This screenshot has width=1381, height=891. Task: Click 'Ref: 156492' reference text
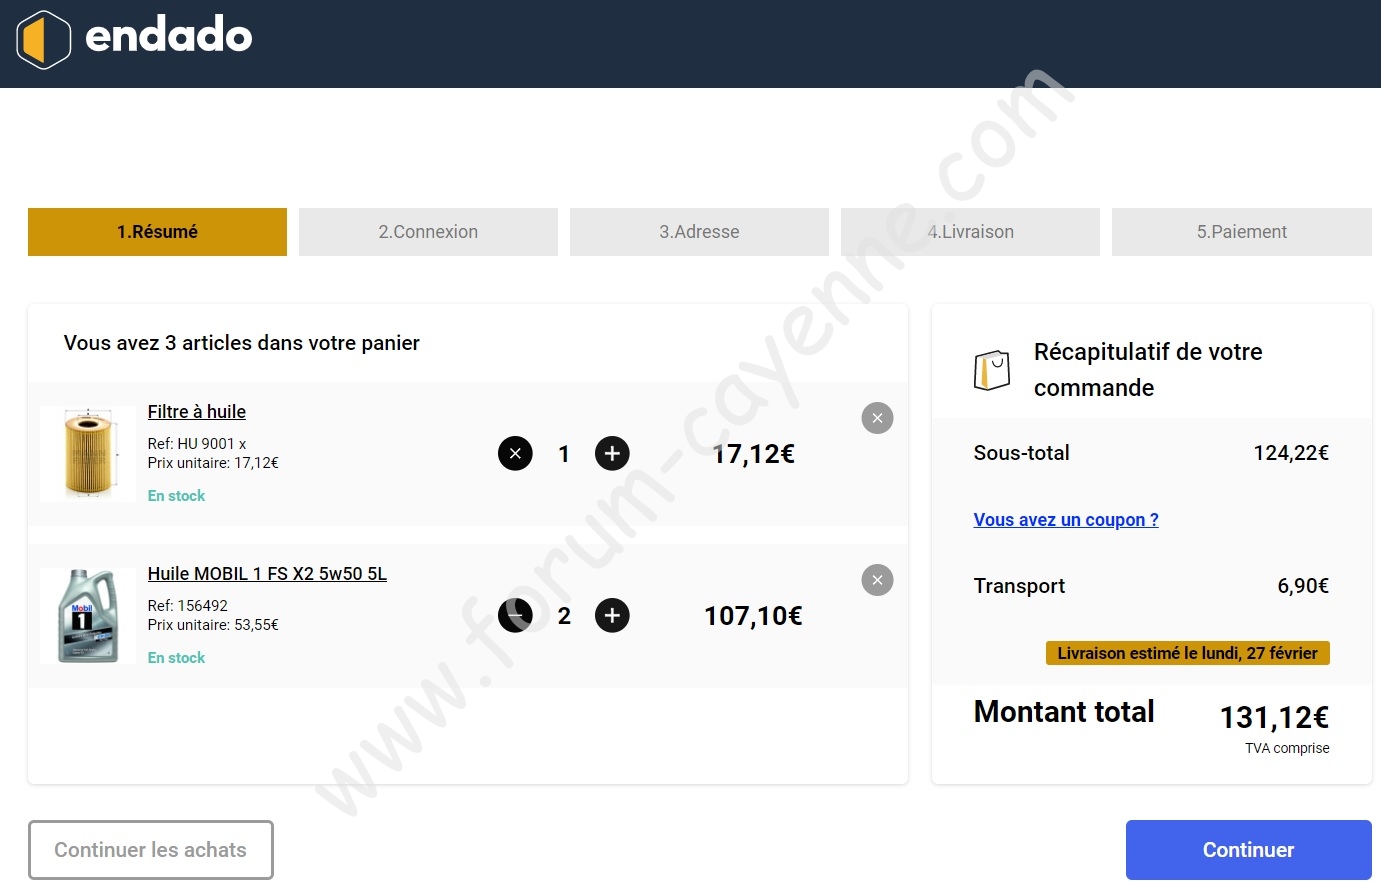tap(188, 606)
